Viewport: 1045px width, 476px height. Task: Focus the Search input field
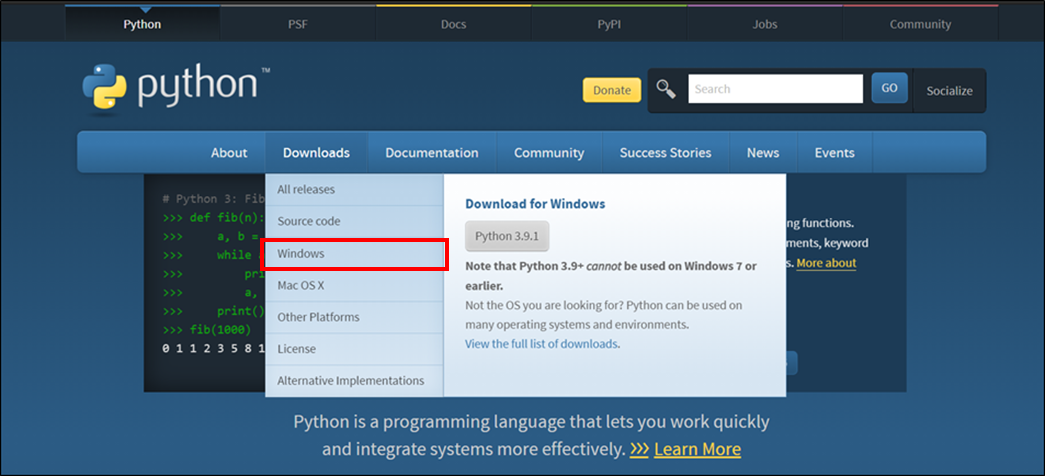[776, 89]
